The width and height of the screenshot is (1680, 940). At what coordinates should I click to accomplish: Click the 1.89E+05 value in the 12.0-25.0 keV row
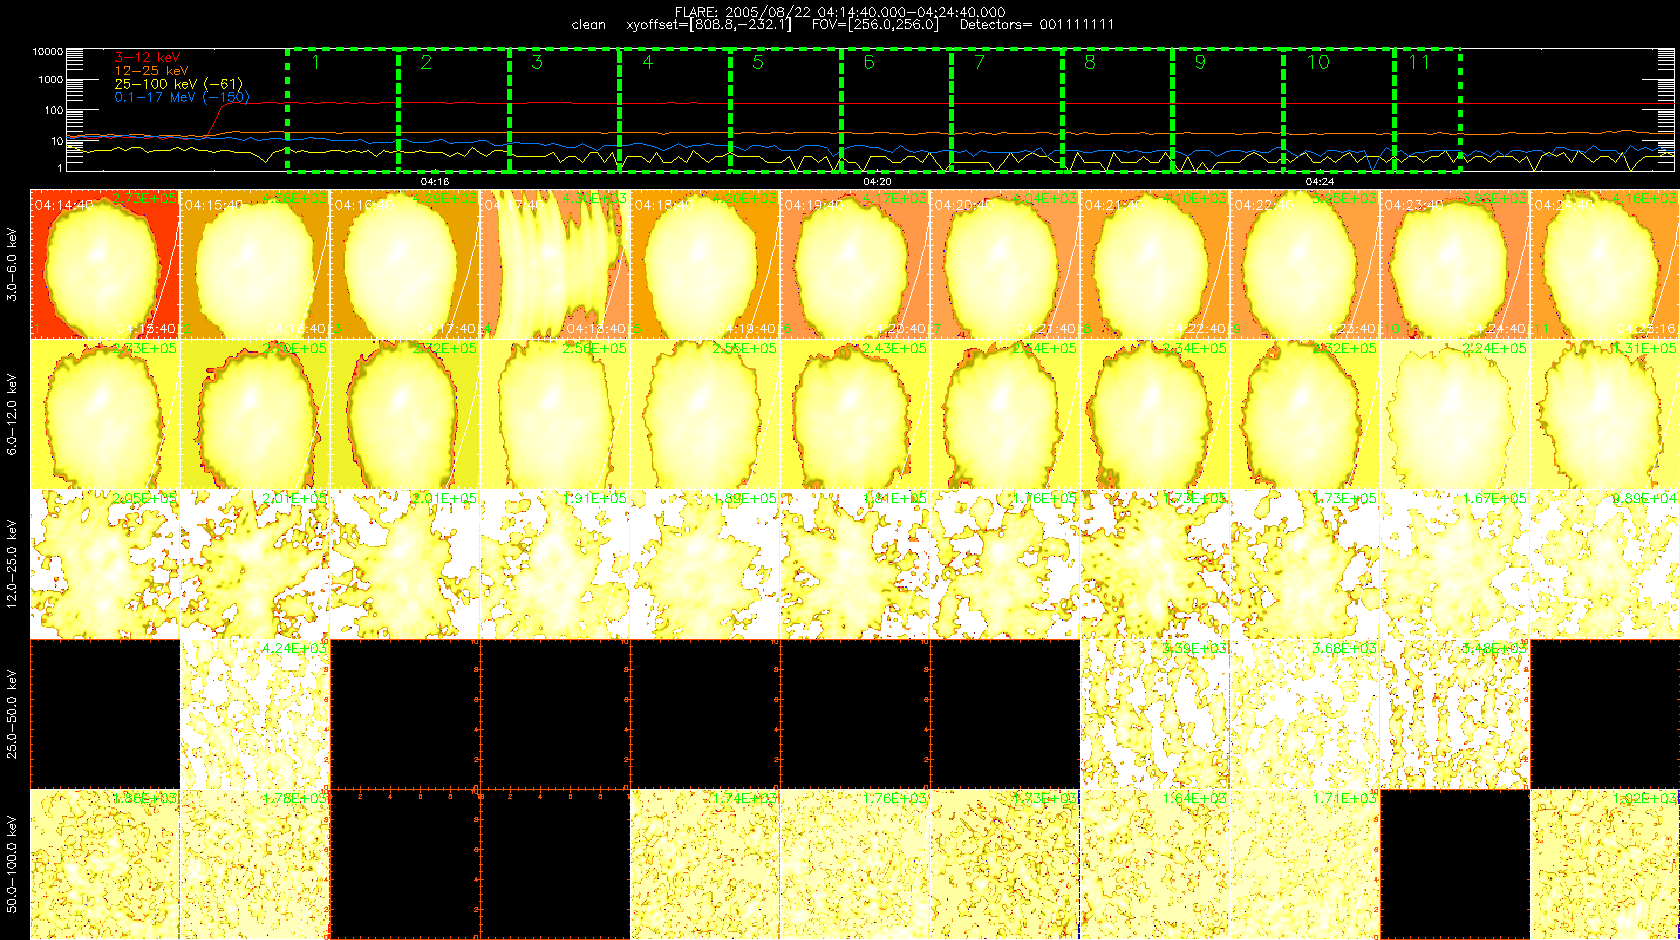(x=744, y=498)
